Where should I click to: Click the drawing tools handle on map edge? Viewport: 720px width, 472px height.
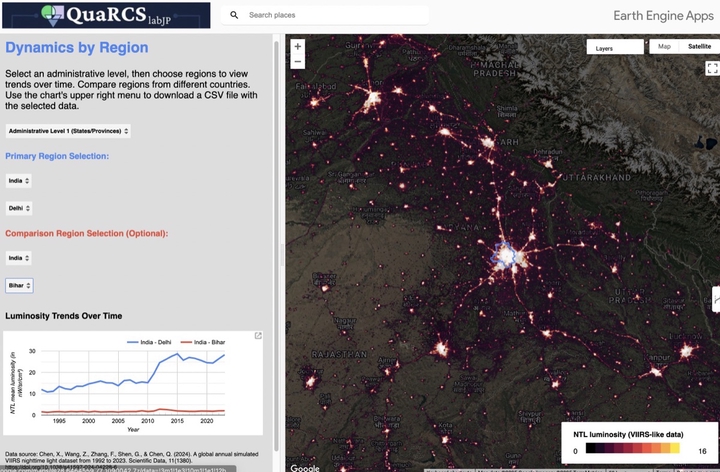coord(715,298)
